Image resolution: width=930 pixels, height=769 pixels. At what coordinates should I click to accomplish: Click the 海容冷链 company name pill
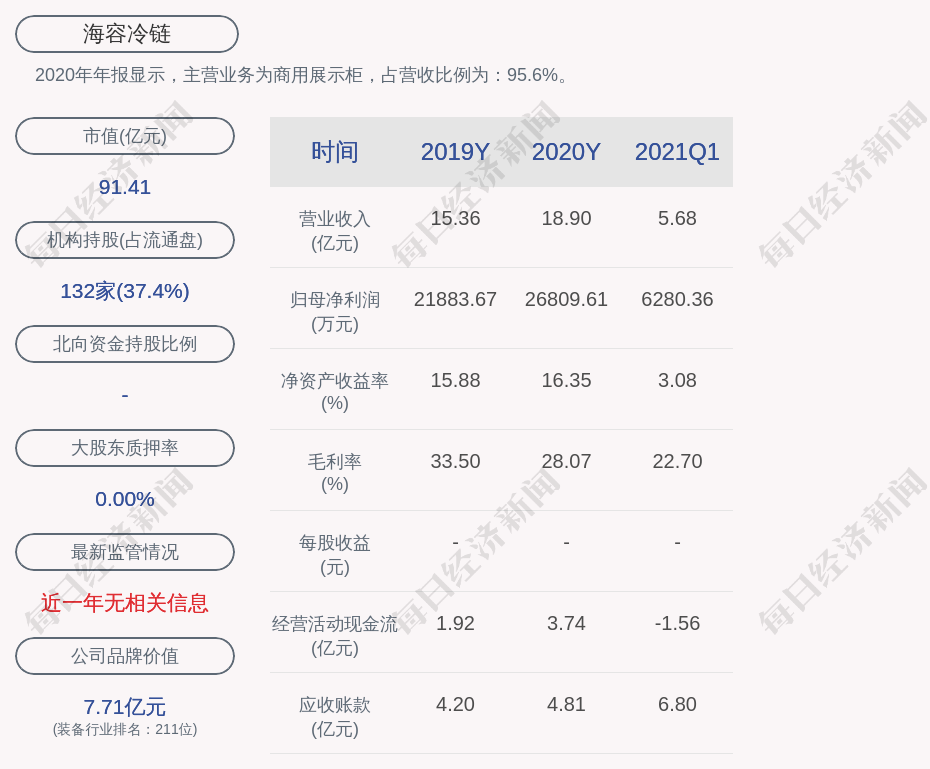point(127,34)
